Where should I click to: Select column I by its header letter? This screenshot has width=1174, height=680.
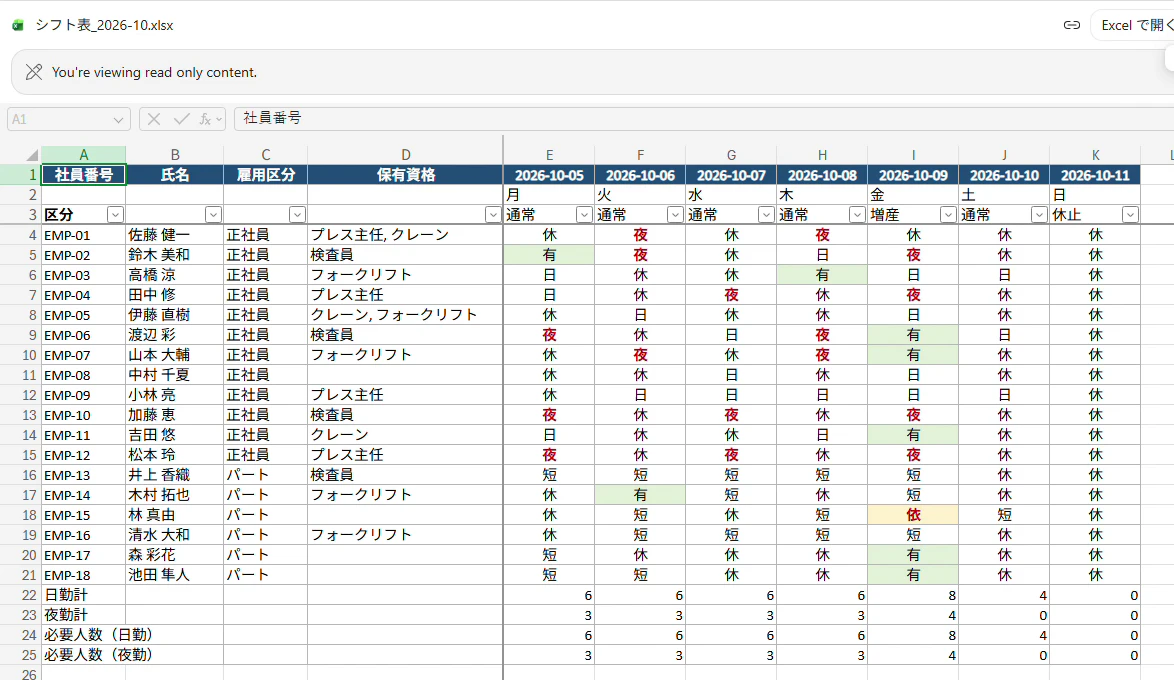[x=913, y=155]
